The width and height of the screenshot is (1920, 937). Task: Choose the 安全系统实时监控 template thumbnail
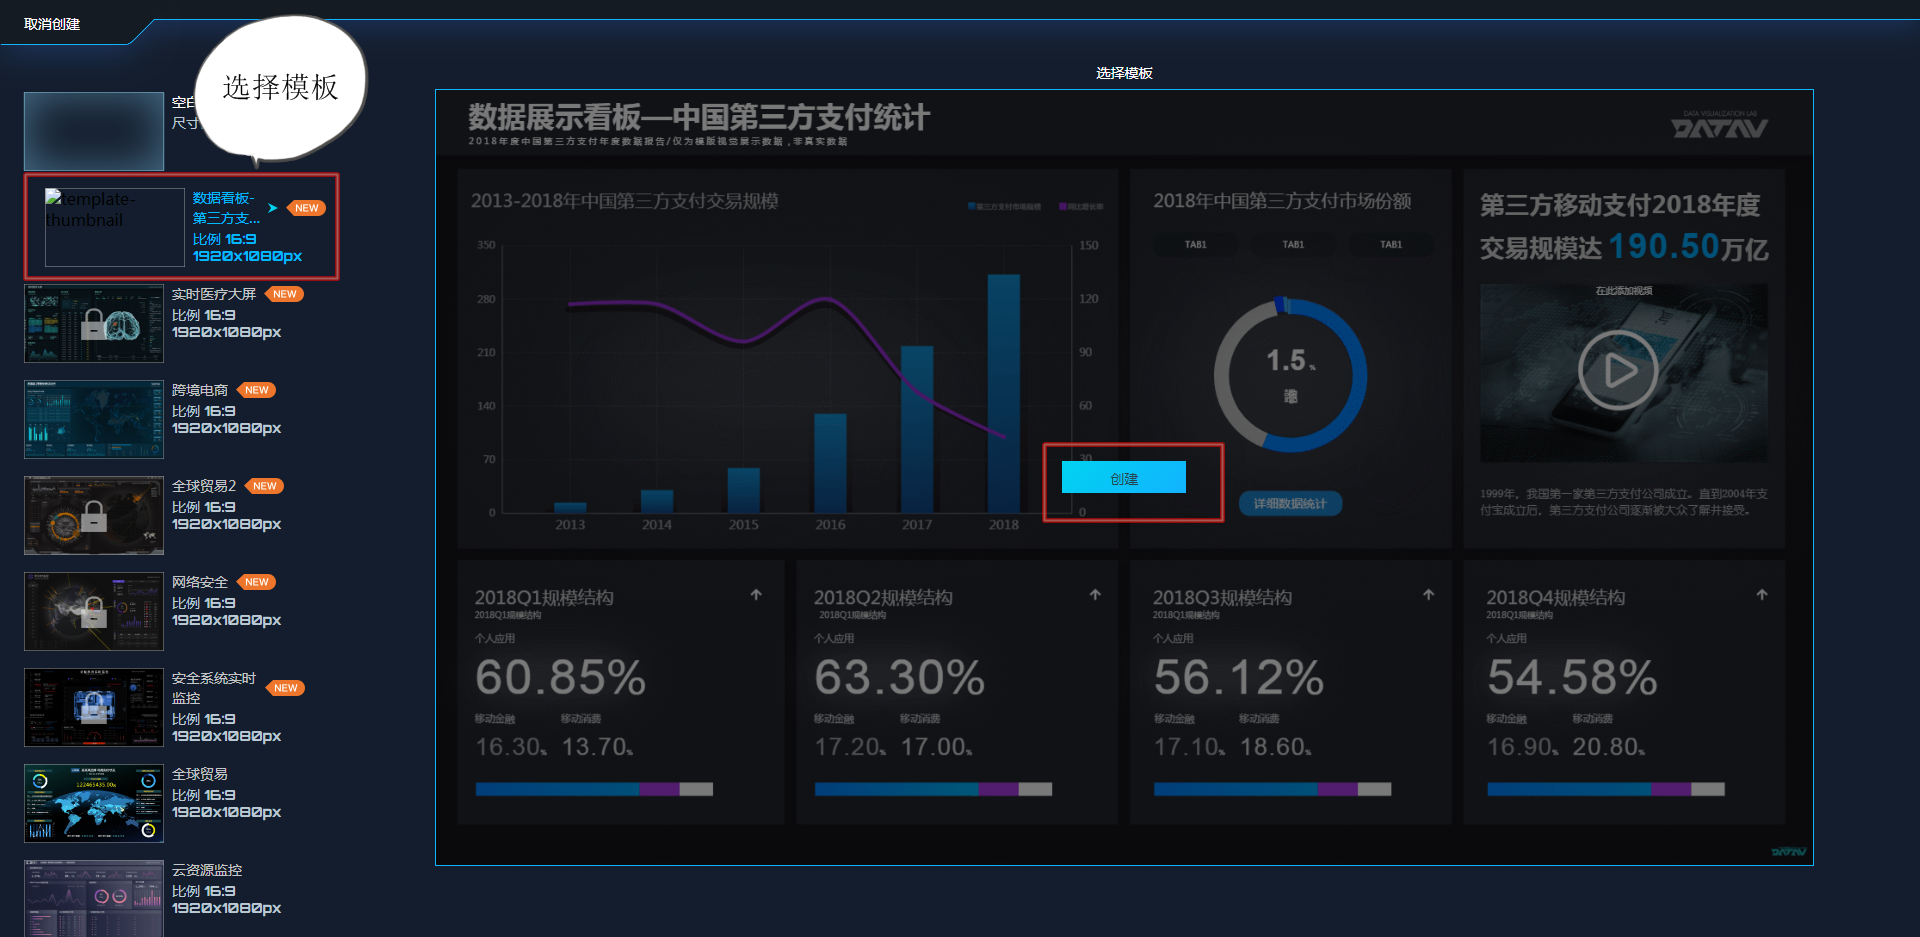pos(94,707)
